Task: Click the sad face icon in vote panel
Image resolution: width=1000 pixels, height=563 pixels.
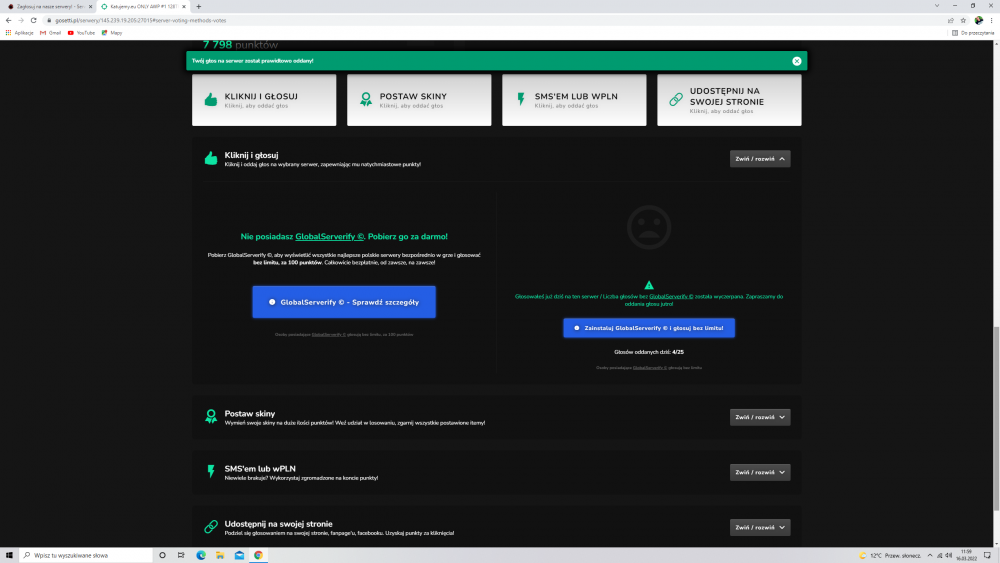Action: (649, 227)
